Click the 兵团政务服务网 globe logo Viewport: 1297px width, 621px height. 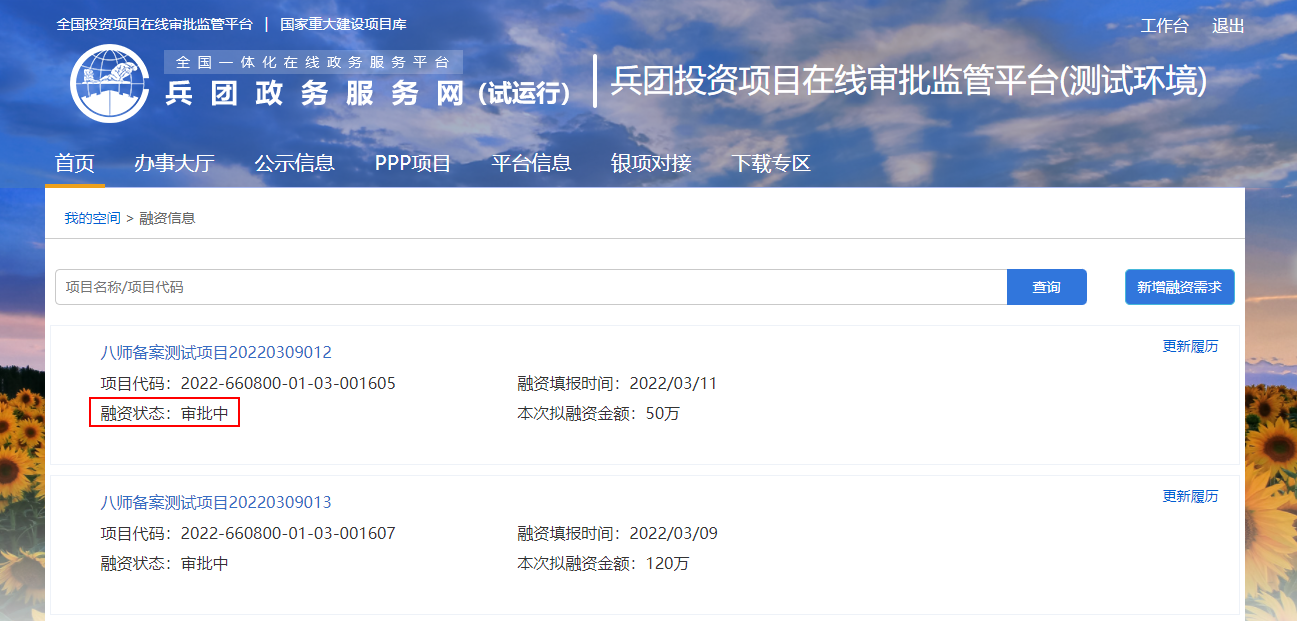110,84
